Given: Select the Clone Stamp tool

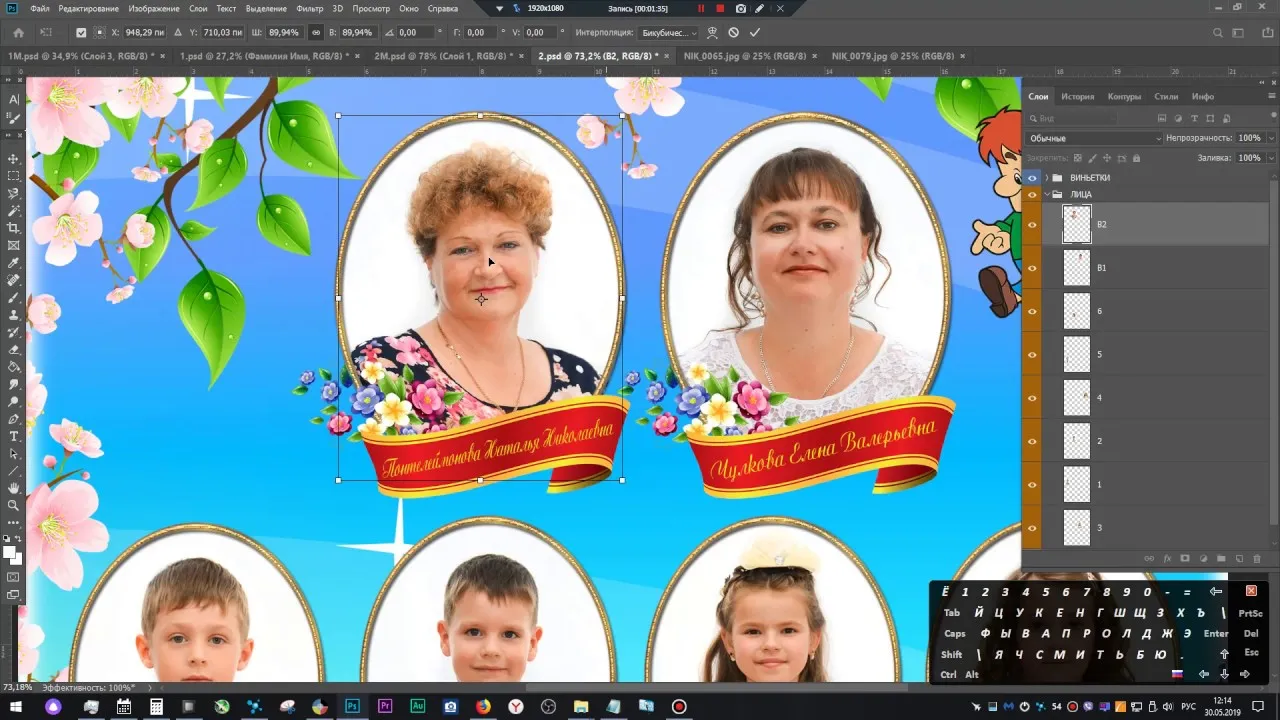Looking at the screenshot, I should pos(14,315).
